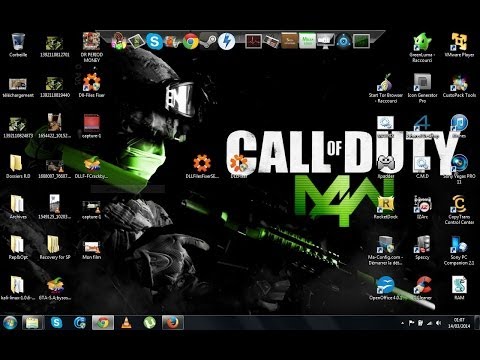Open the Xpadder gamepad icon
Viewport: 480px width, 360px height.
(386, 166)
